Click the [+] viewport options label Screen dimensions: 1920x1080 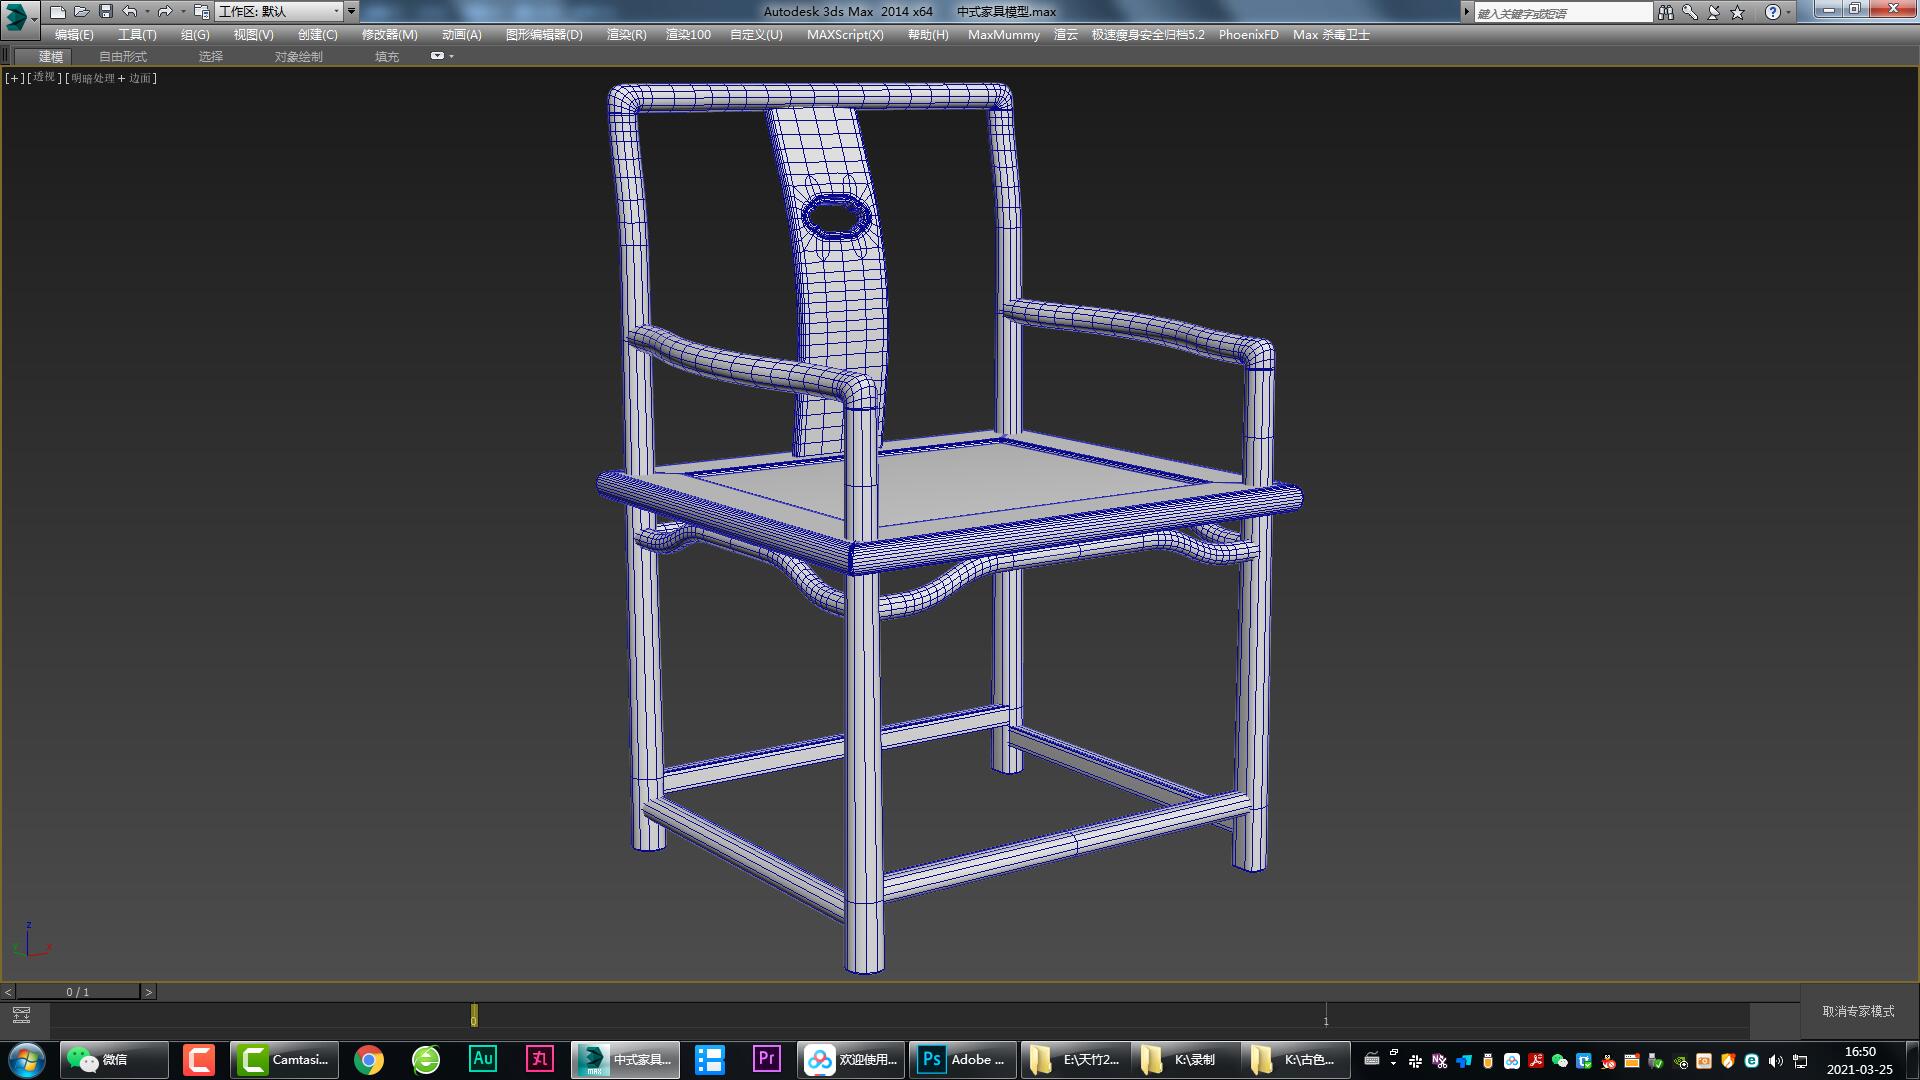coord(14,78)
